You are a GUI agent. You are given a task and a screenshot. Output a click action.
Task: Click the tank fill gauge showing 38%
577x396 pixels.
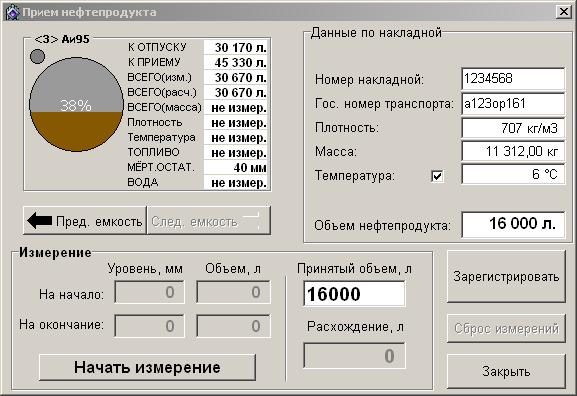tap(76, 104)
